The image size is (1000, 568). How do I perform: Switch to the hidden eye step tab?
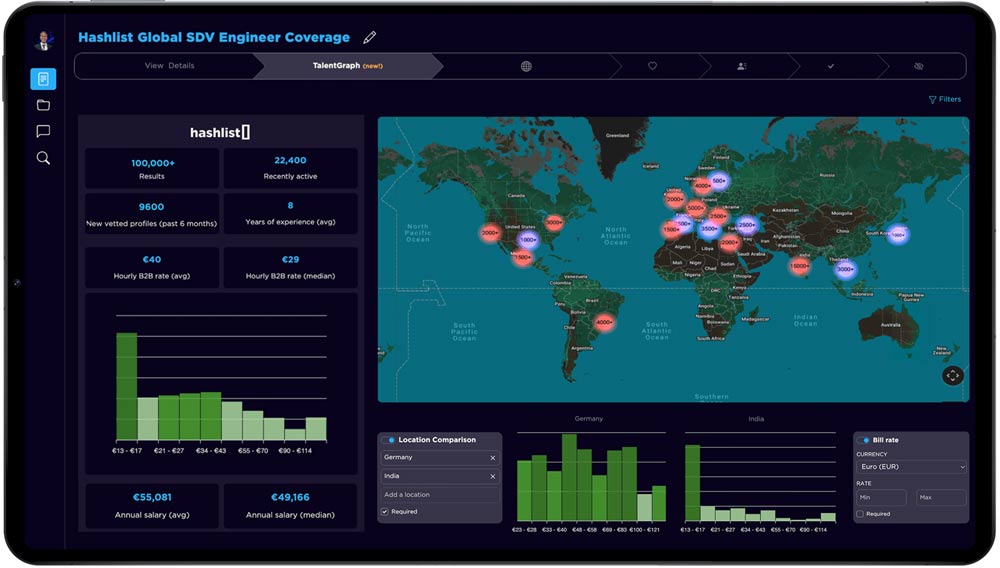click(919, 66)
